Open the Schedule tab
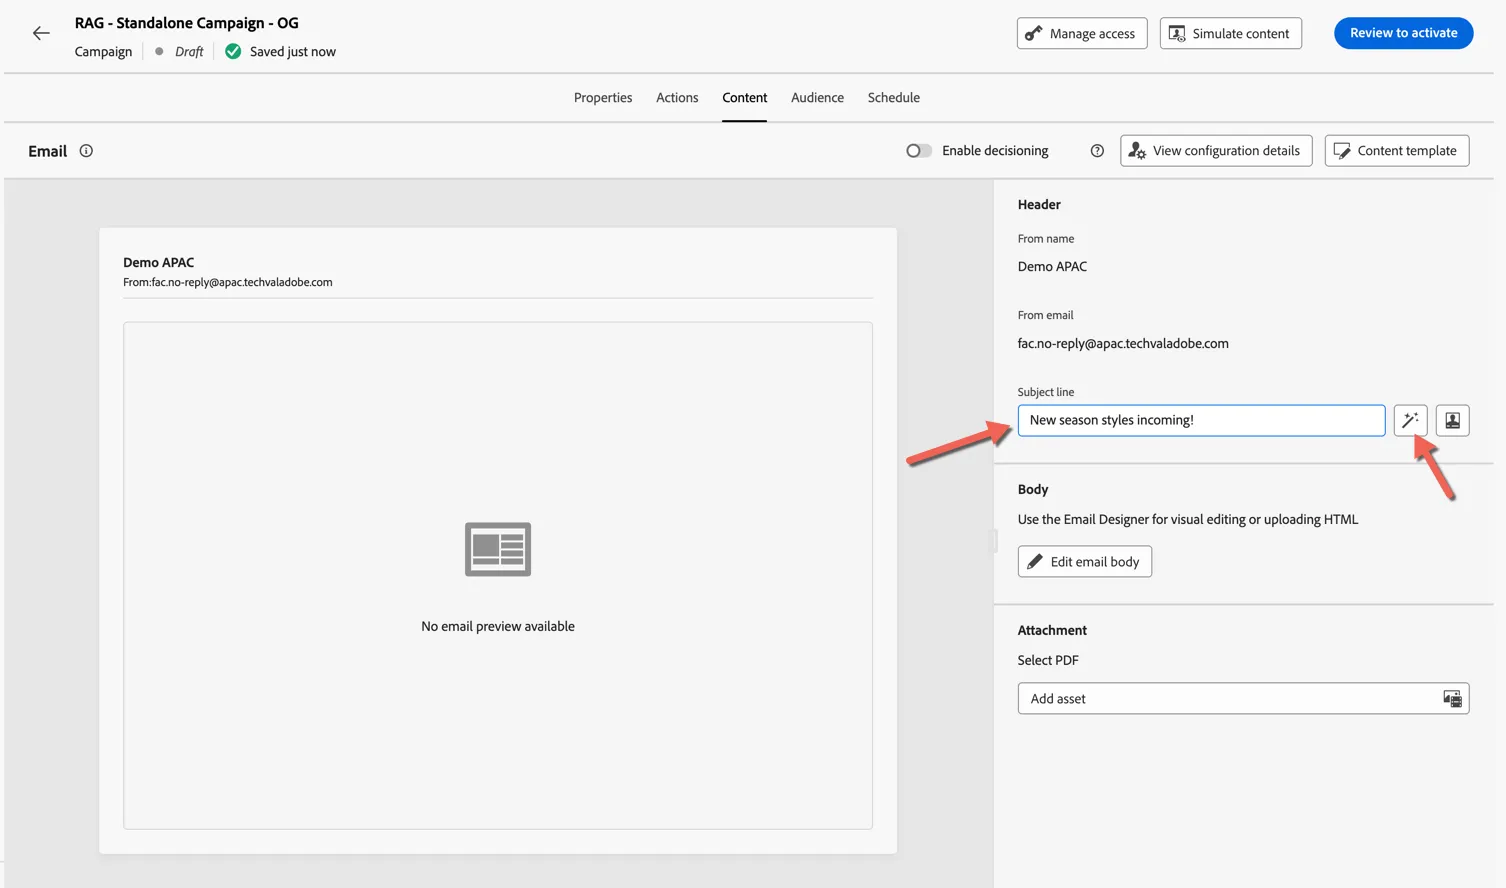 point(894,98)
